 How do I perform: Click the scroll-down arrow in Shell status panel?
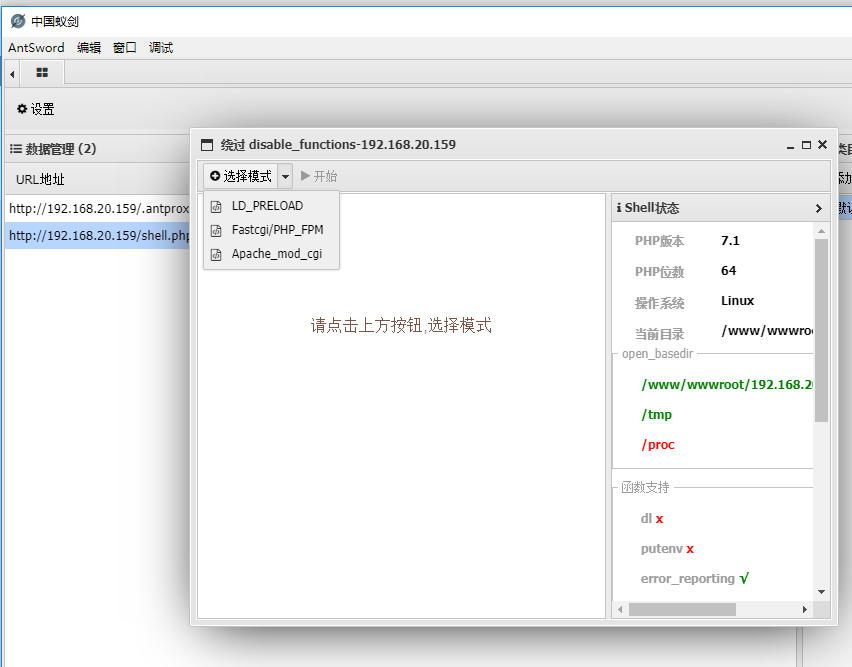pyautogui.click(x=822, y=592)
